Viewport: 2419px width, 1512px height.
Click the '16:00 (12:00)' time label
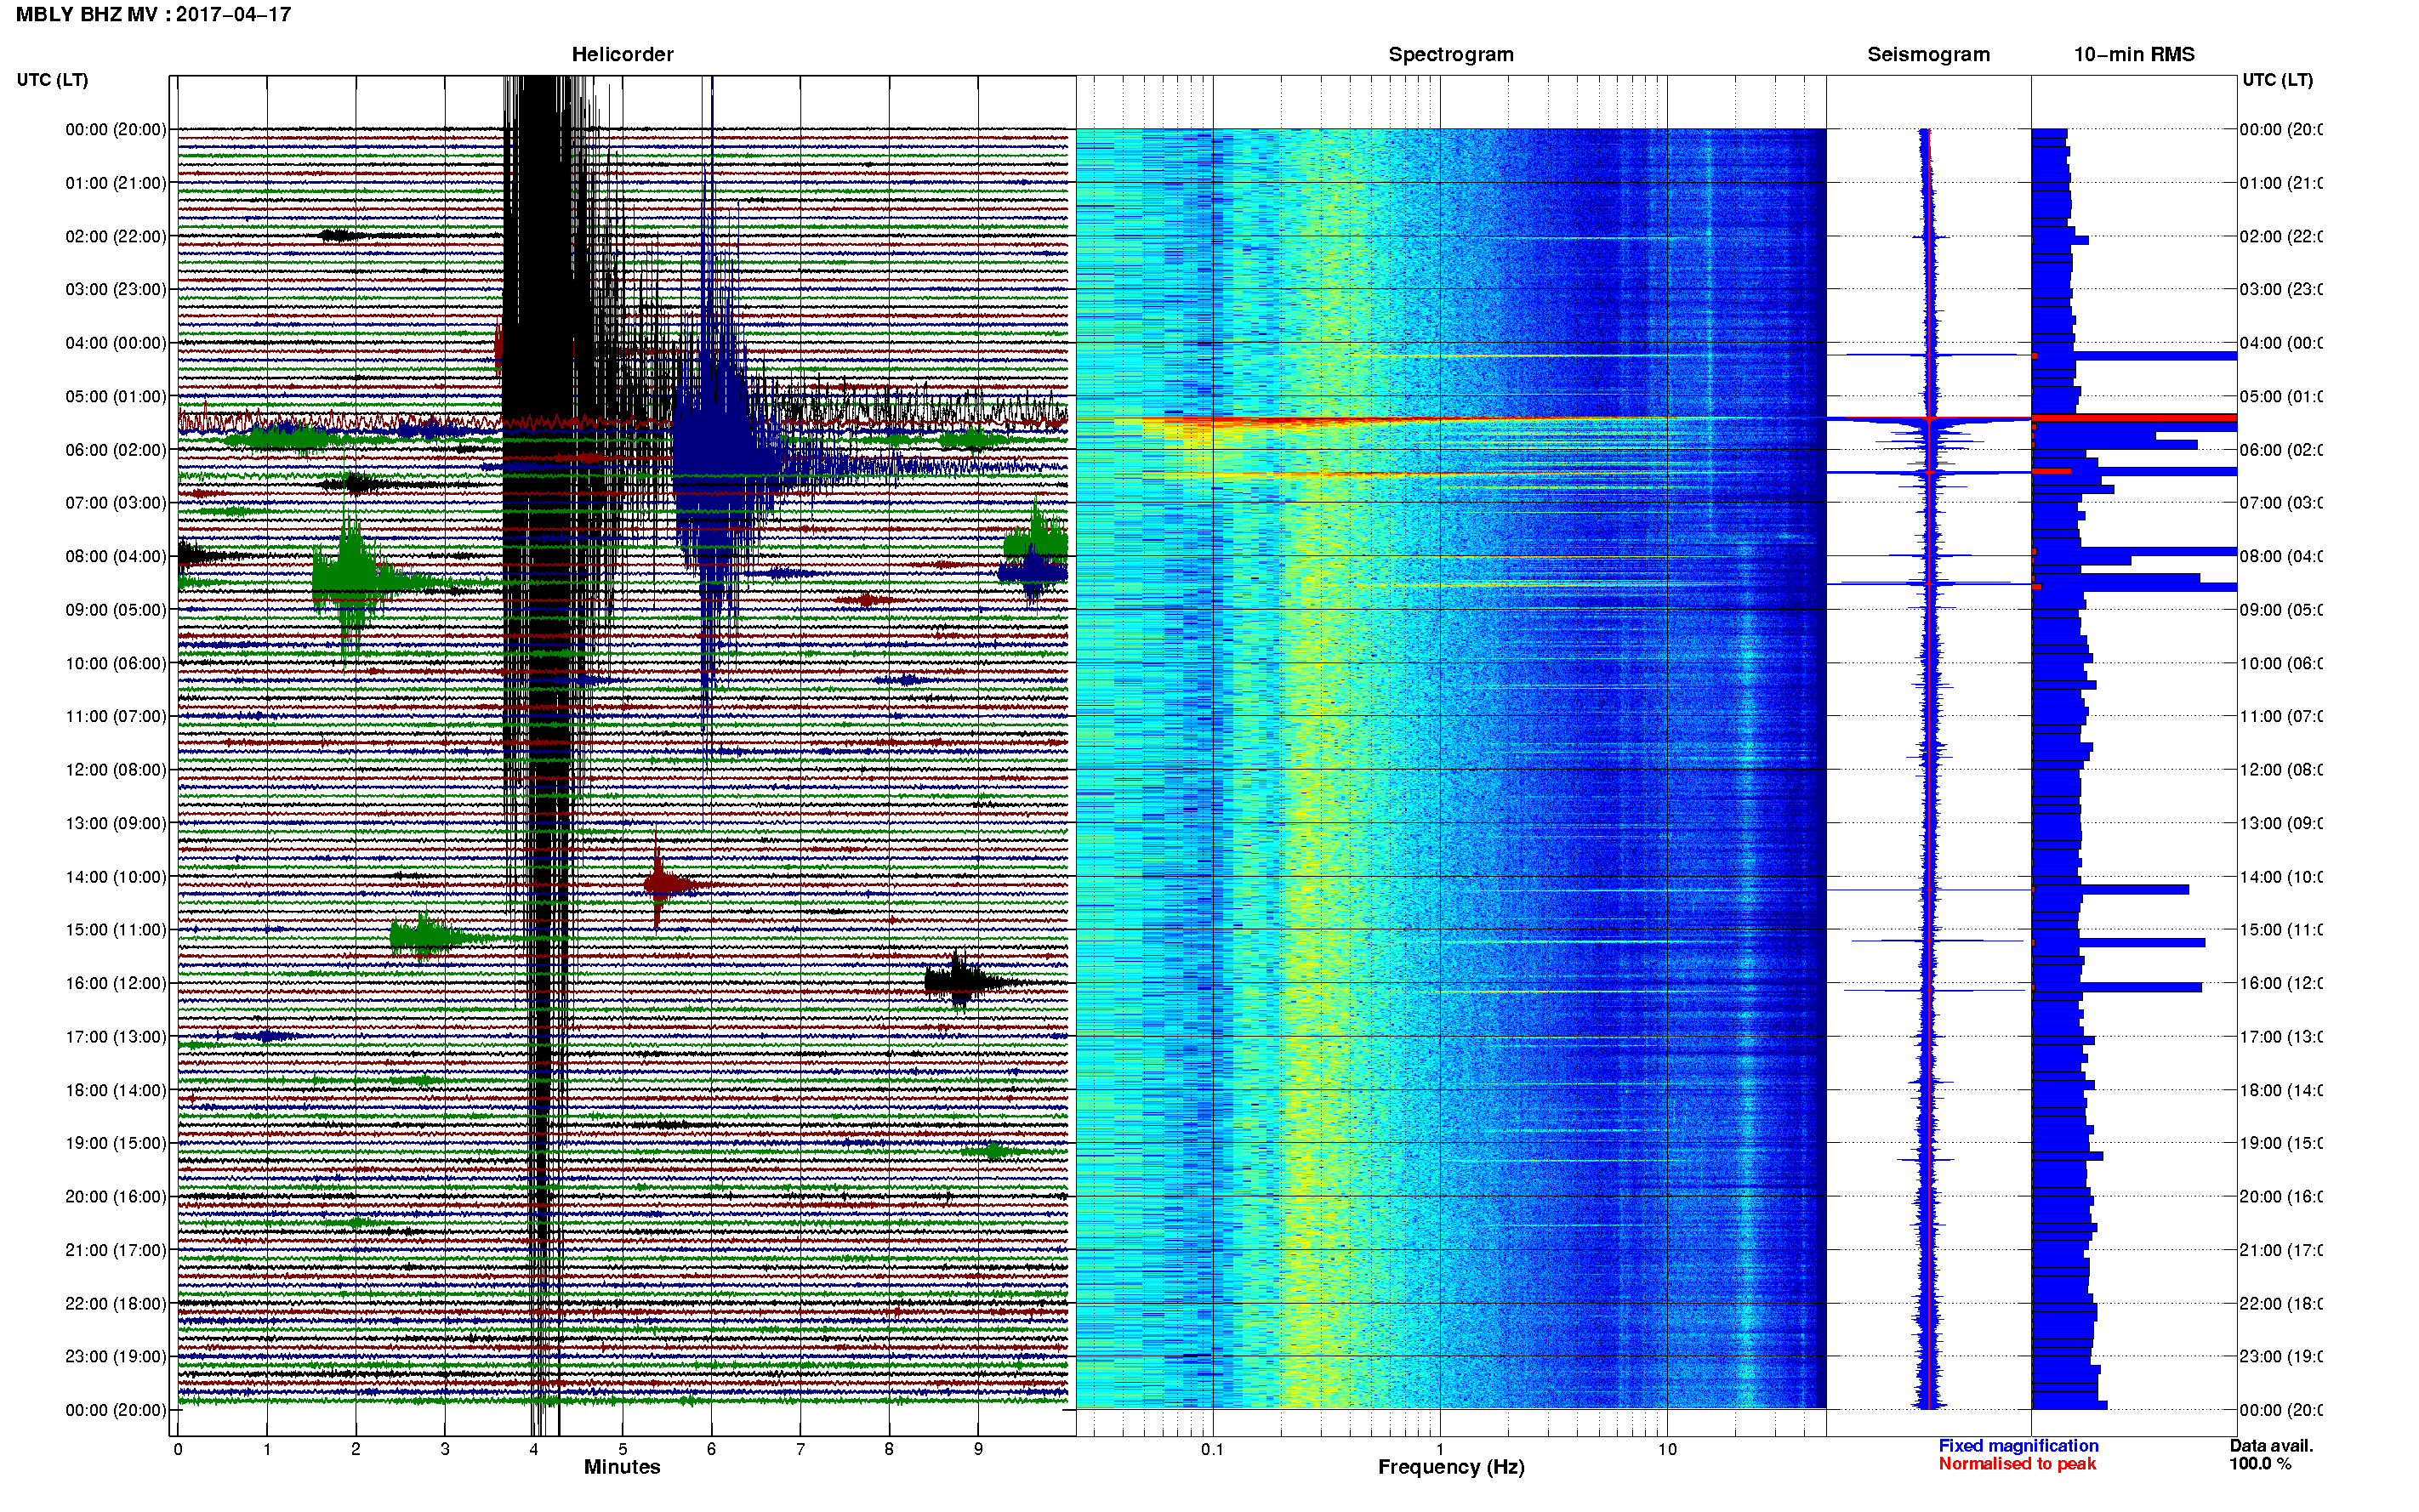116,983
